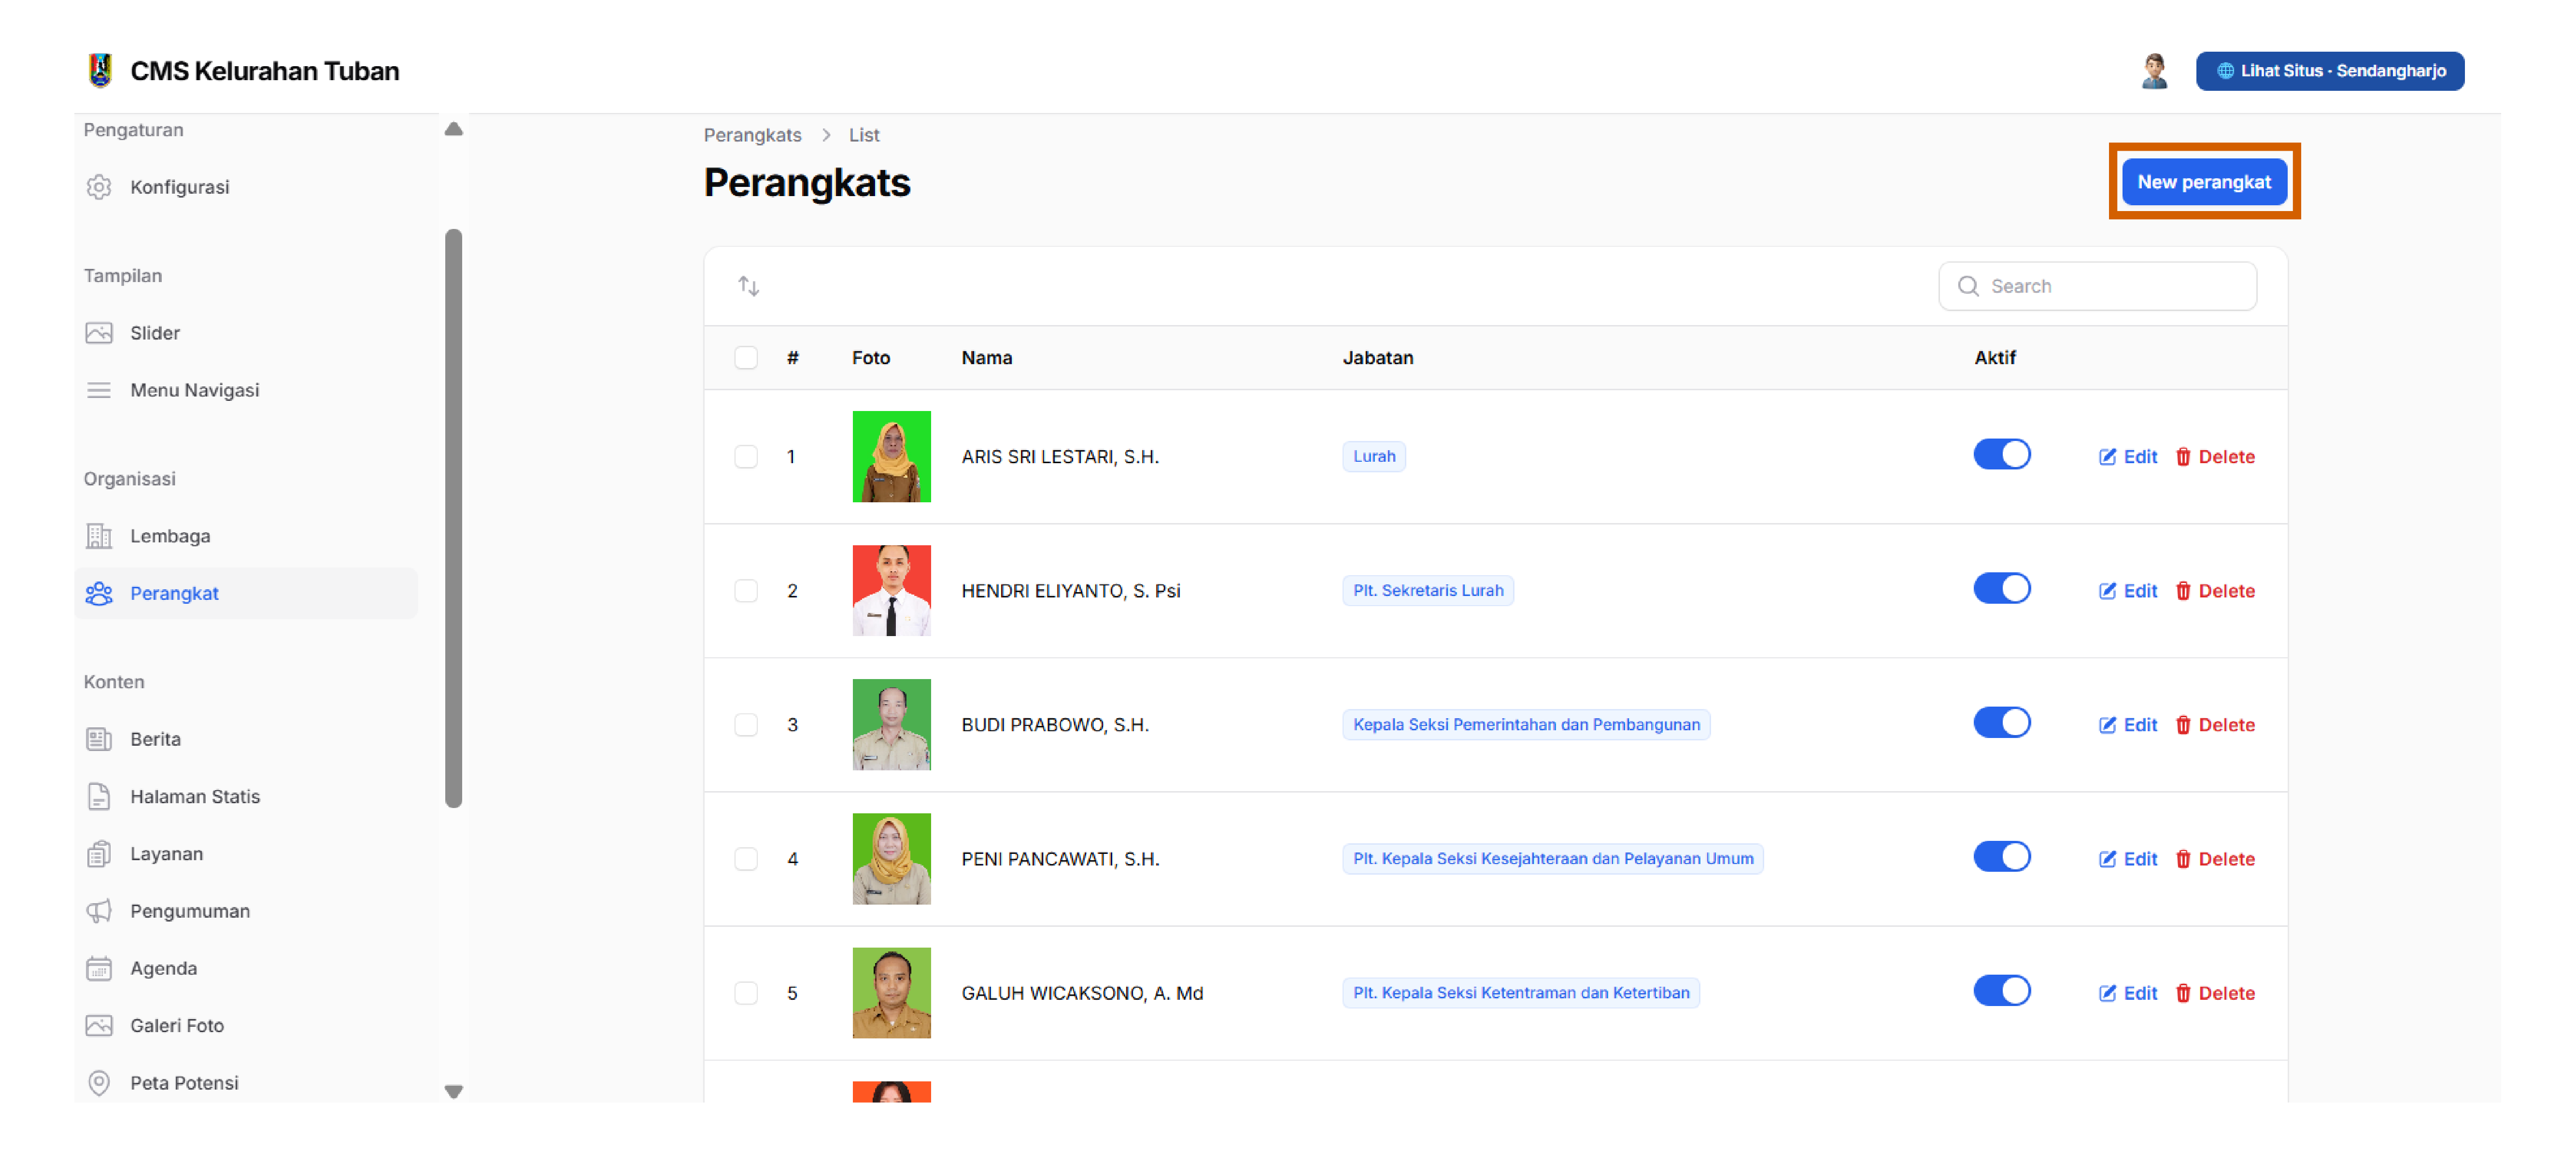Toggle Aktif switch for Aris Sri Lestari
The image size is (2576, 1149).
(2002, 455)
